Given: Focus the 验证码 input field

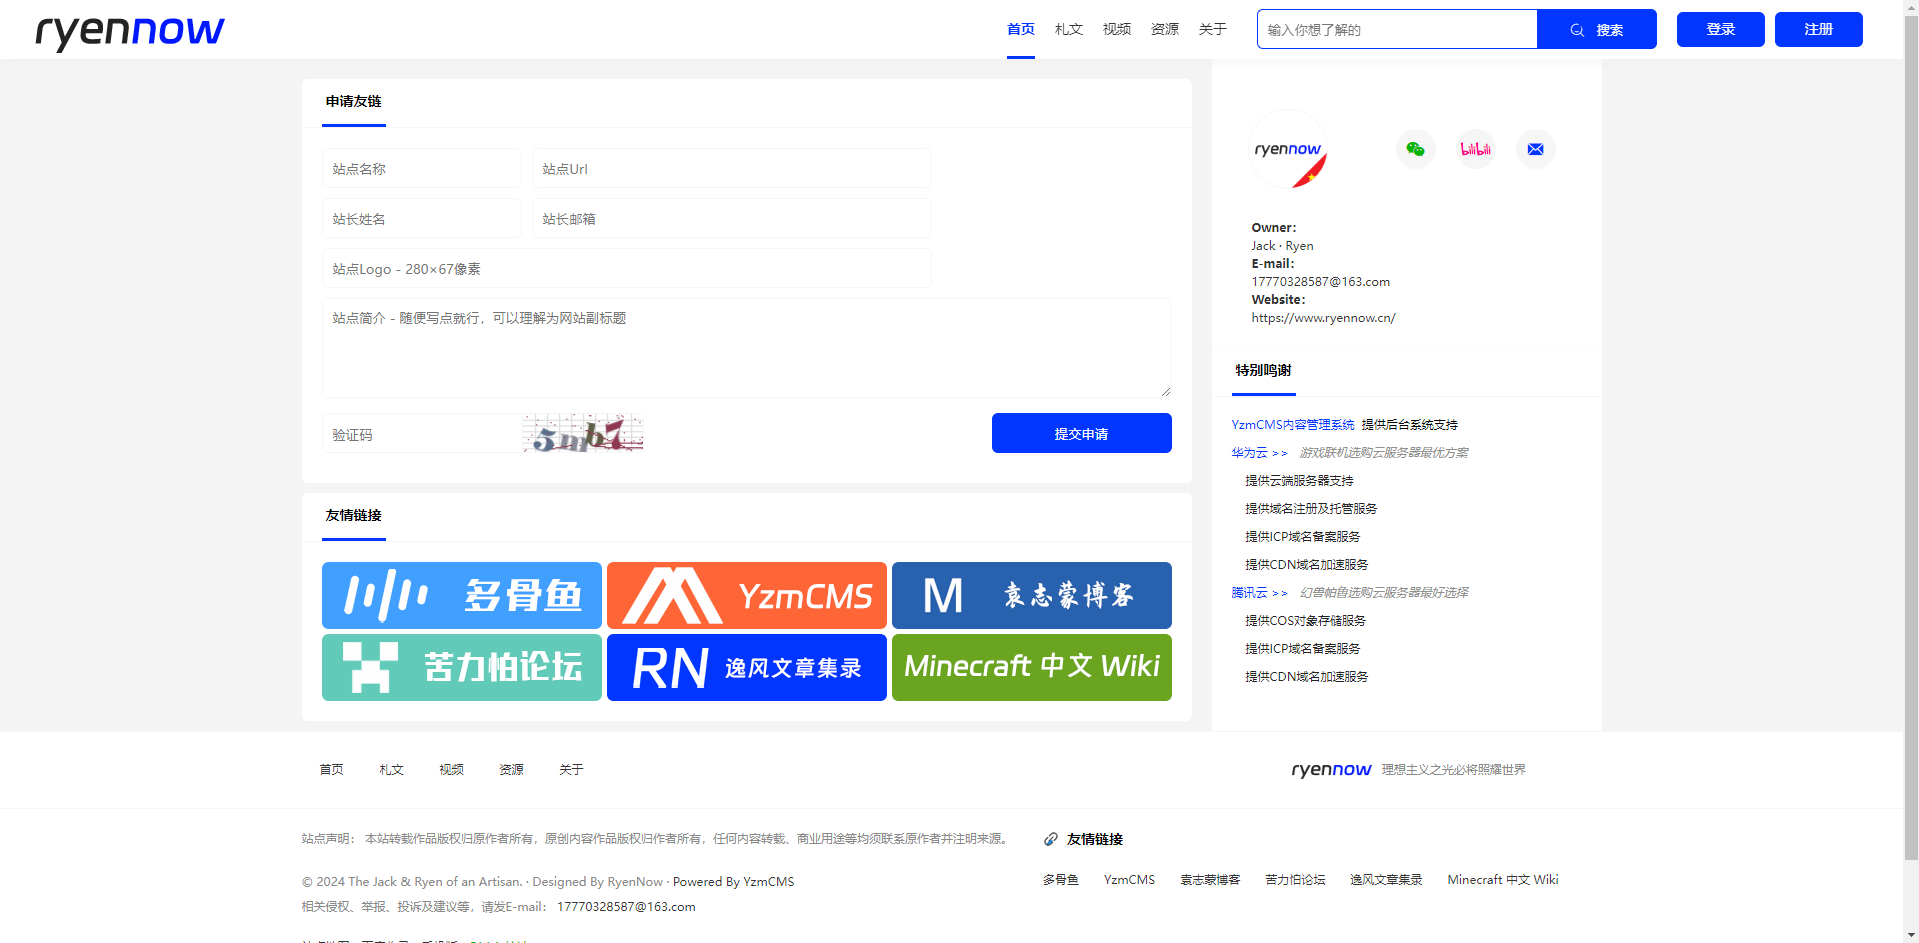Looking at the screenshot, I should [x=422, y=434].
